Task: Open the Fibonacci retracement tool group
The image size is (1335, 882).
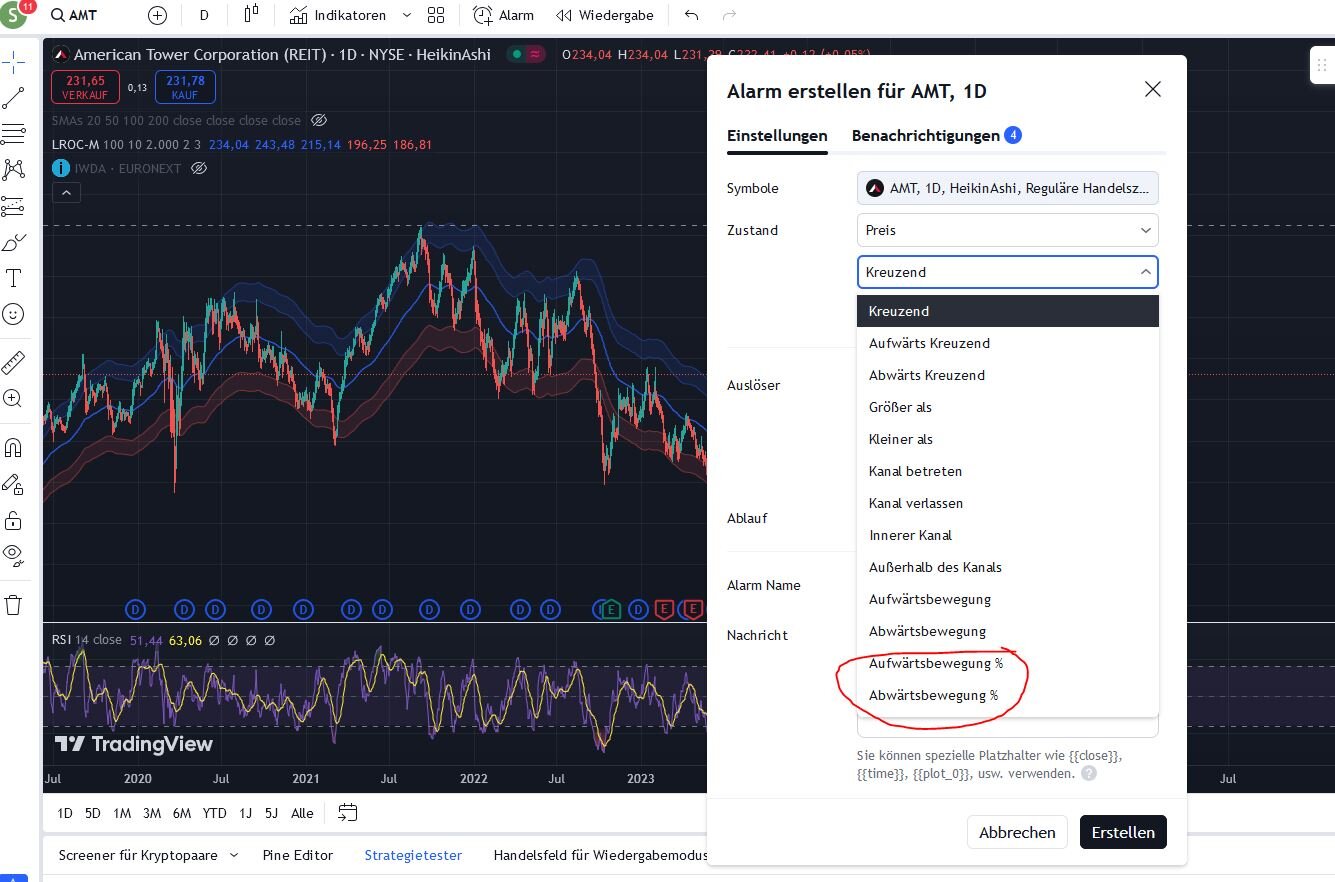Action: 14,133
